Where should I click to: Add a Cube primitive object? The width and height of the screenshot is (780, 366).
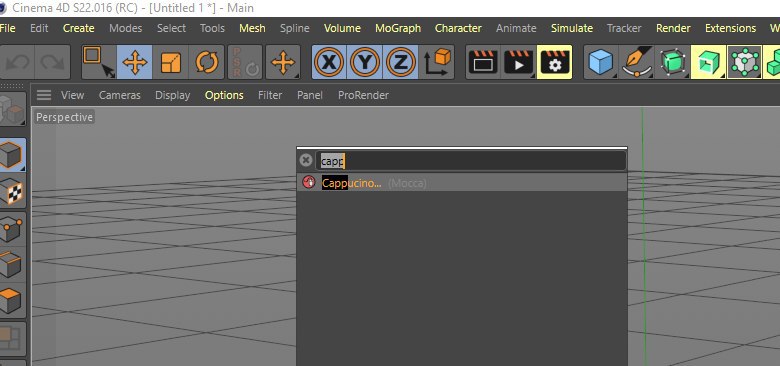[600, 63]
